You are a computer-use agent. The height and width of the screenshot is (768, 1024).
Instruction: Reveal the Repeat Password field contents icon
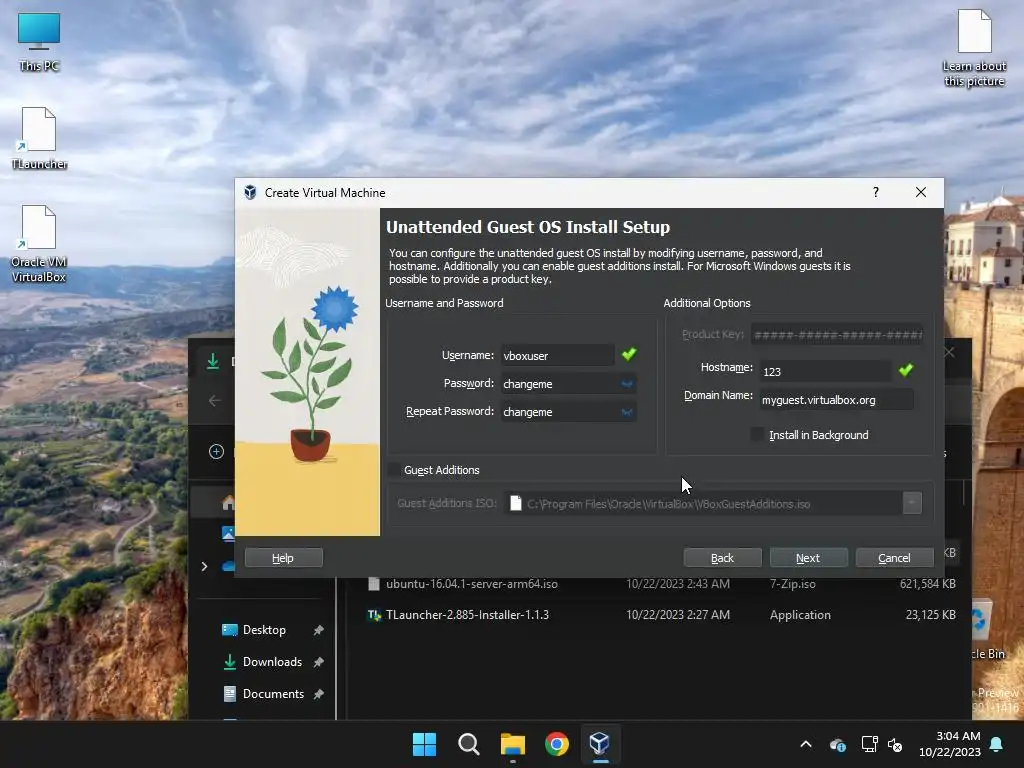(627, 412)
